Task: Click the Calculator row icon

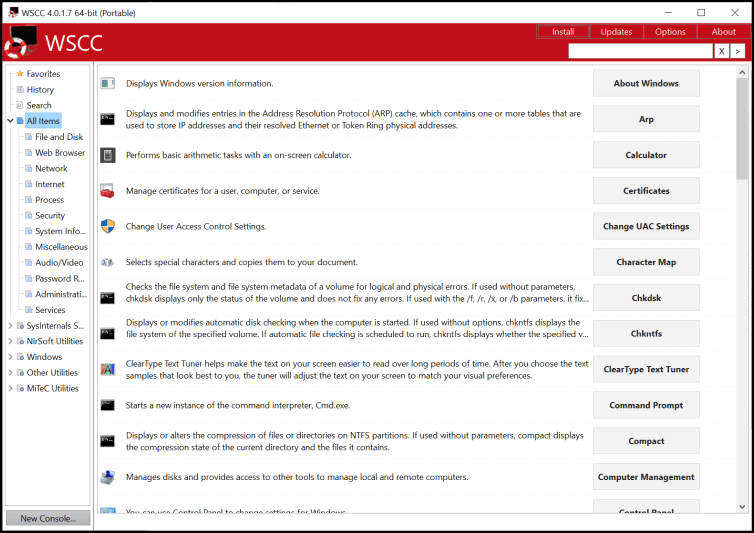Action: [108, 155]
